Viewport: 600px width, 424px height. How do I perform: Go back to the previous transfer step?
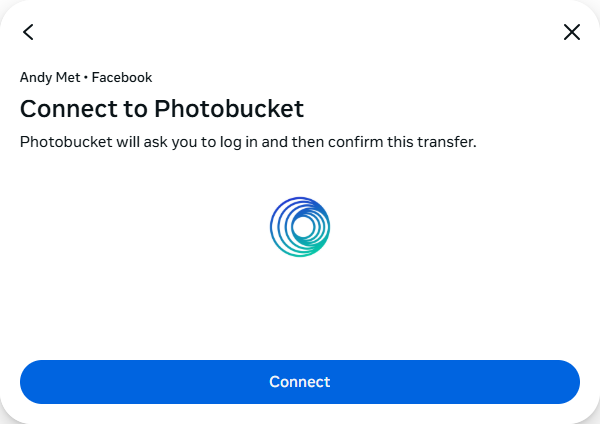click(x=28, y=32)
